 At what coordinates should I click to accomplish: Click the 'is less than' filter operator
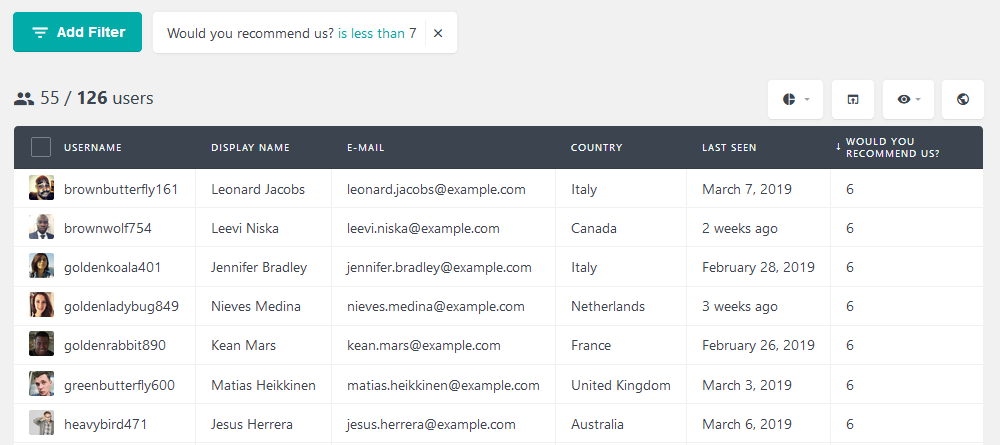(371, 33)
